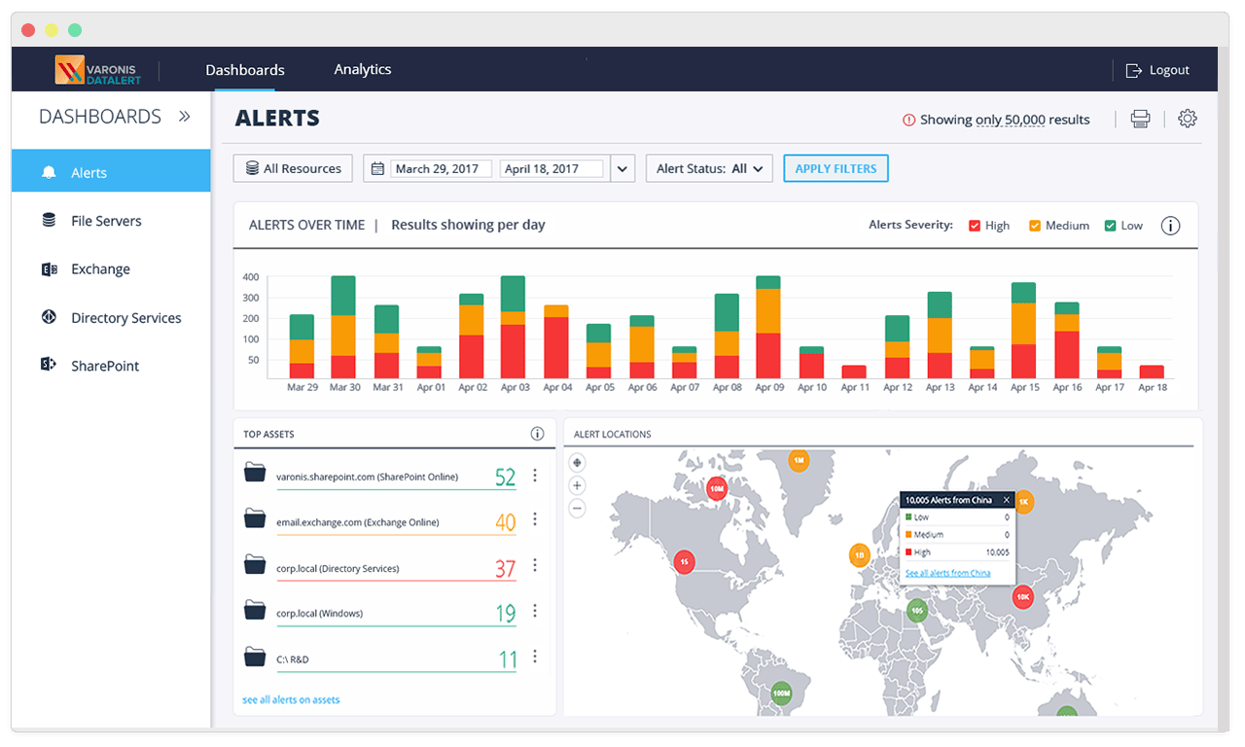
Task: Open the File Servers dashboard icon
Action: pos(48,220)
